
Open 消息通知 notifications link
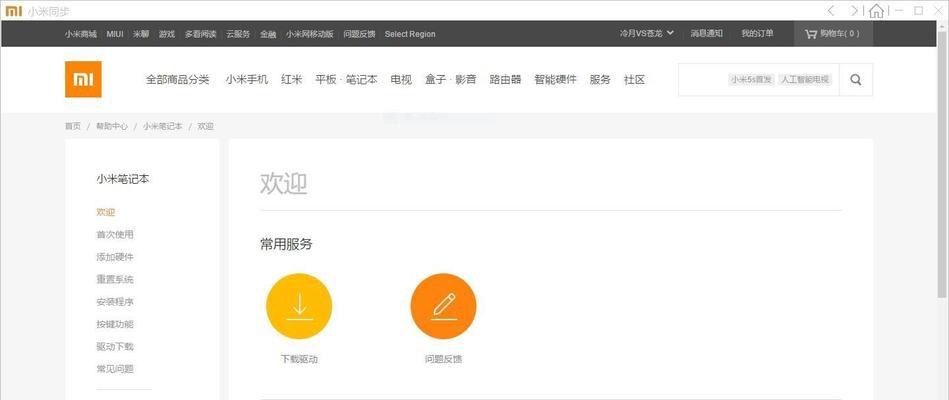point(706,34)
